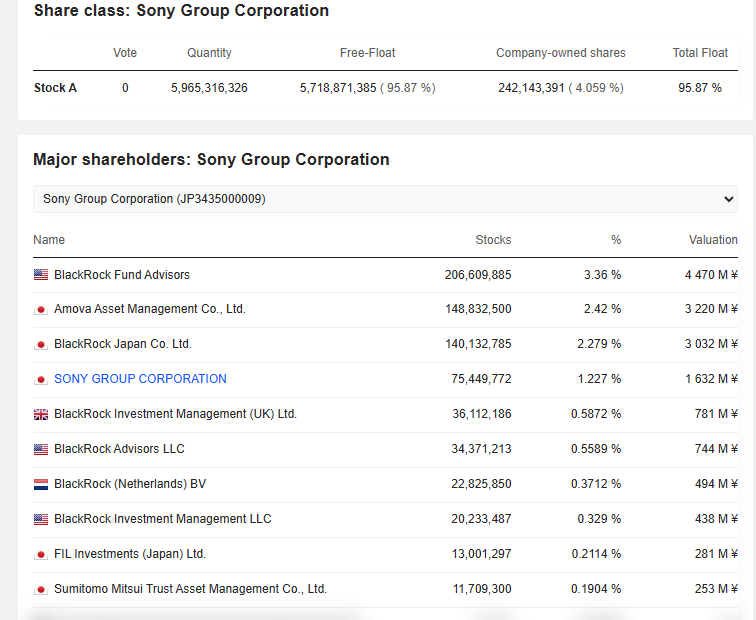Image resolution: width=756 pixels, height=620 pixels.
Task: Click the Japan flag beside Sumitomo Mitsui Trust
Action: coord(41,589)
